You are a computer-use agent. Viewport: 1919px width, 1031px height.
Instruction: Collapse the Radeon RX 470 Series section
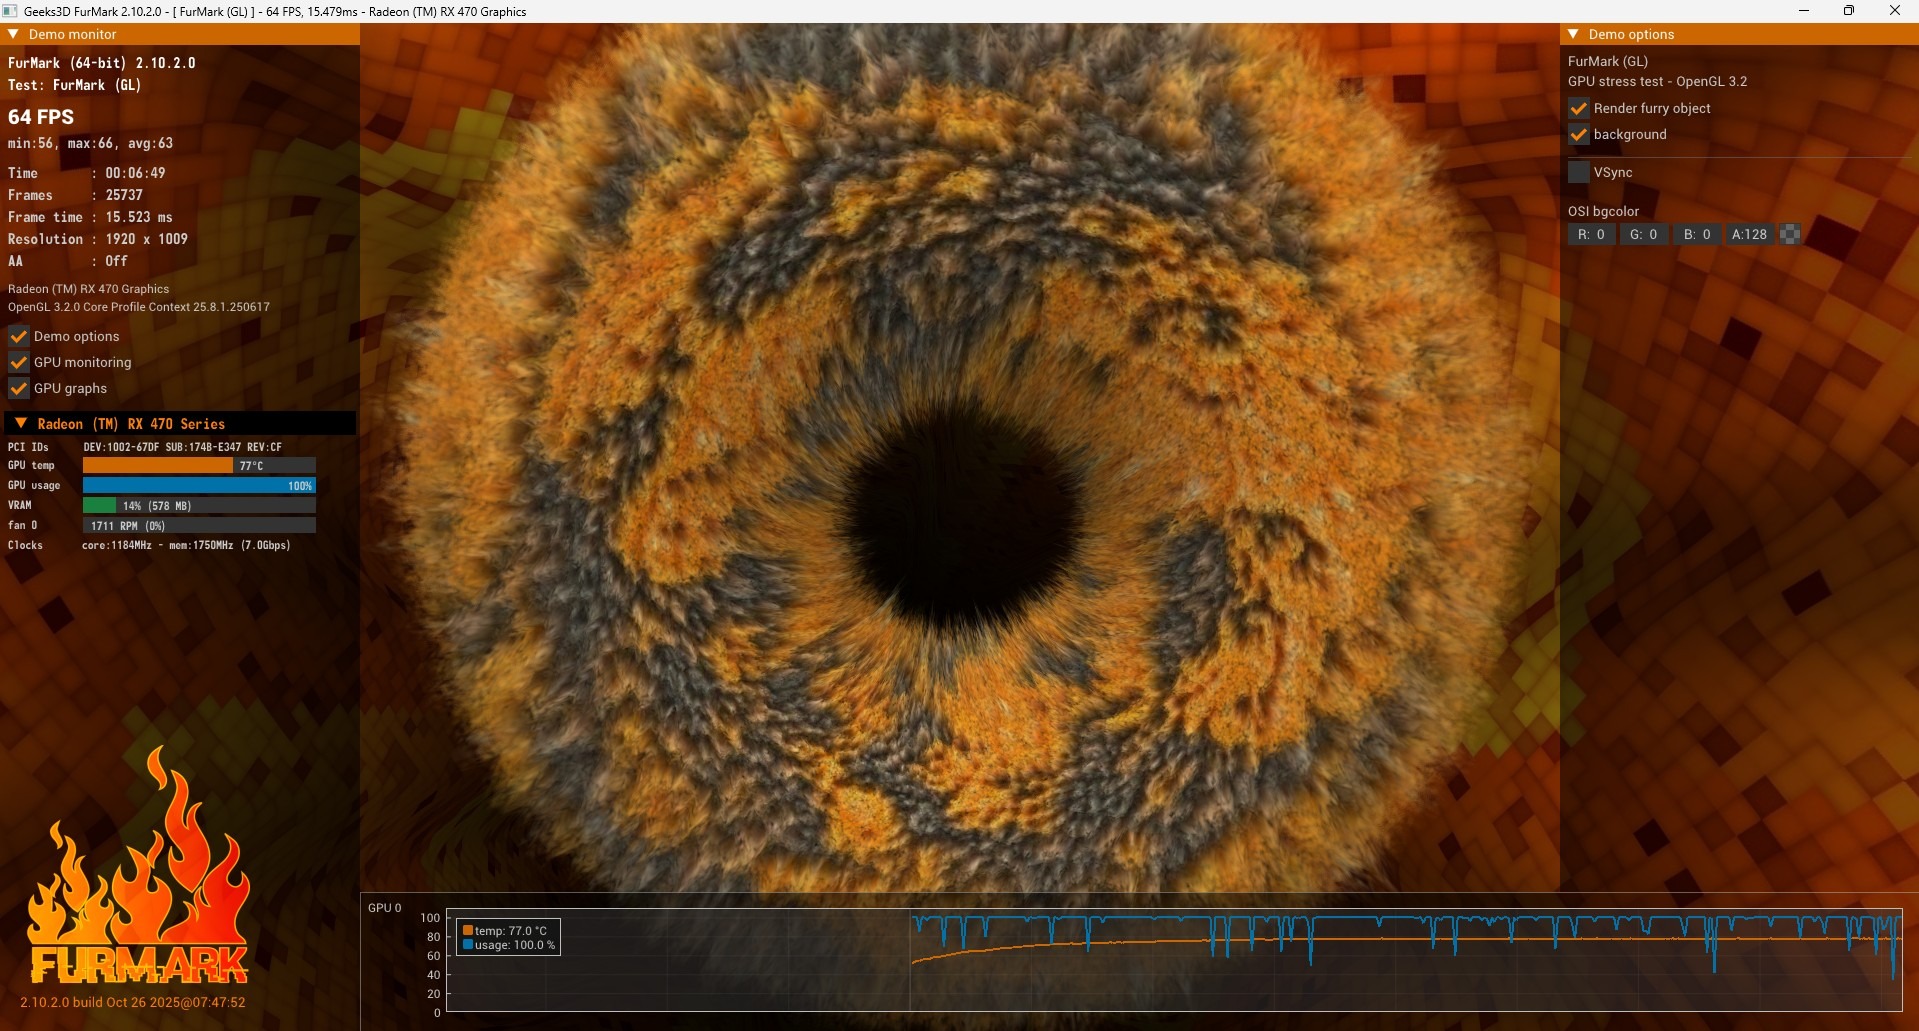21,423
